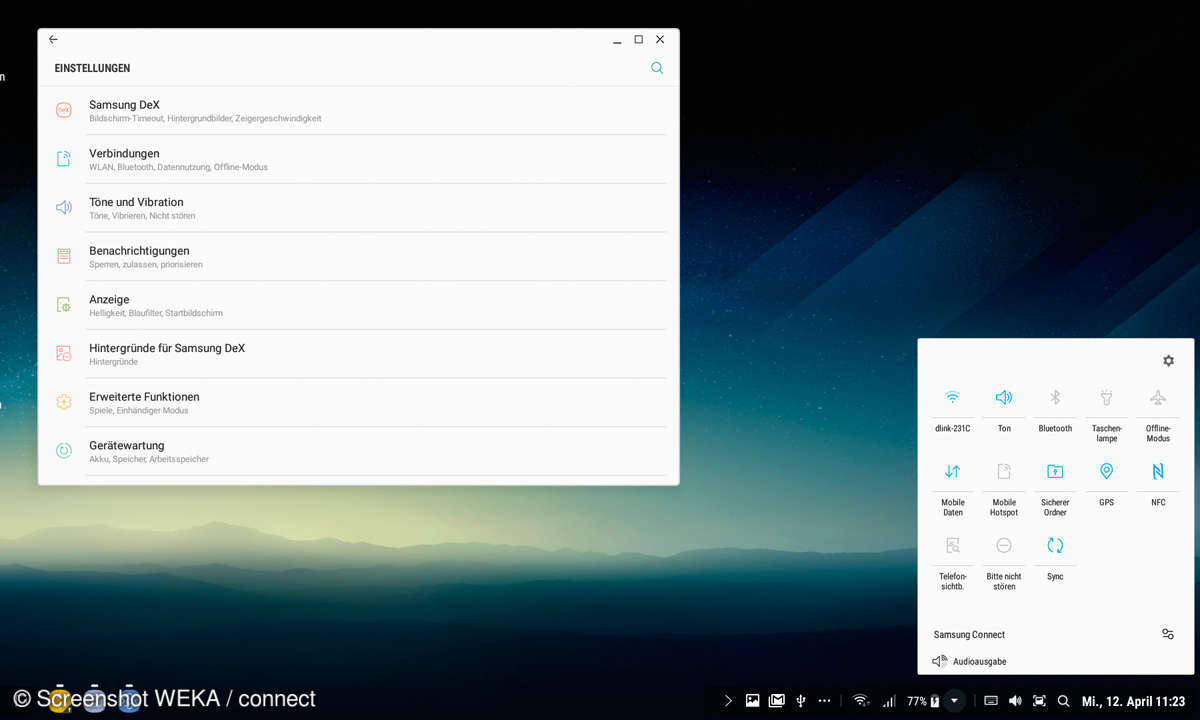Open gallery image notification in taskbar
The width and height of the screenshot is (1200, 720).
coord(752,701)
